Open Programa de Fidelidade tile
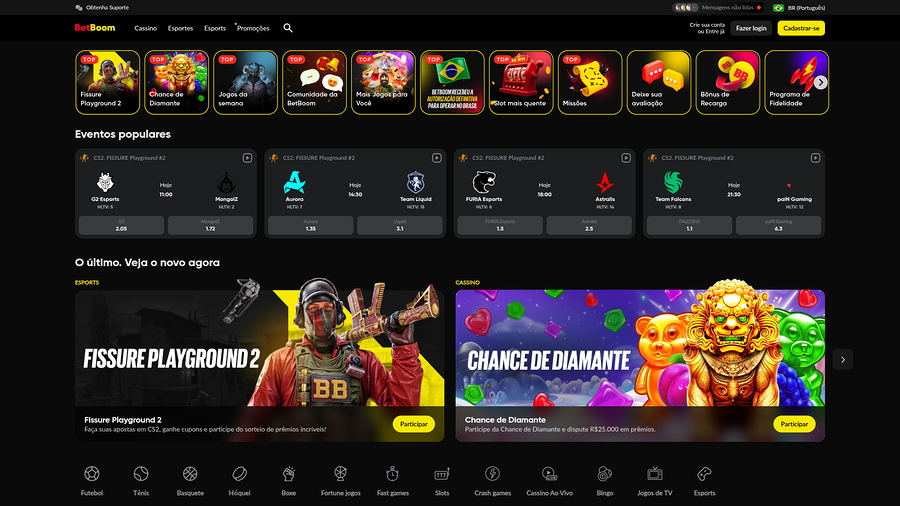Image resolution: width=900 pixels, height=506 pixels. point(796,83)
